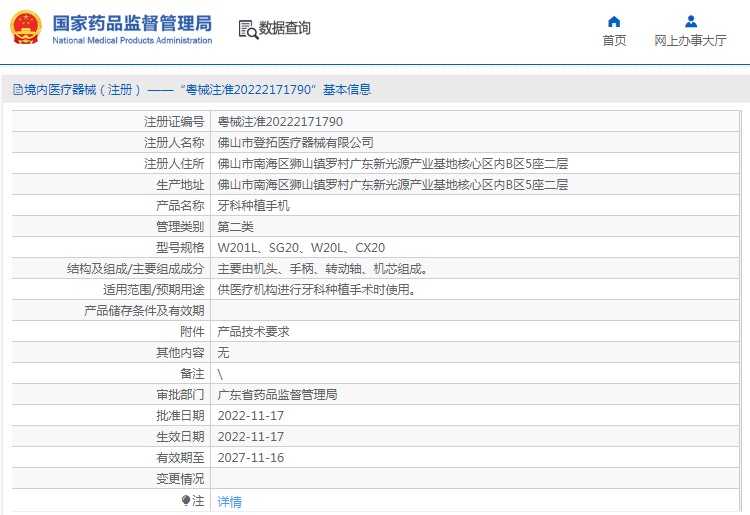Click the registrant name 佛山市登拓医疗器械有限公司
Image resolution: width=750 pixels, height=515 pixels.
295,143
